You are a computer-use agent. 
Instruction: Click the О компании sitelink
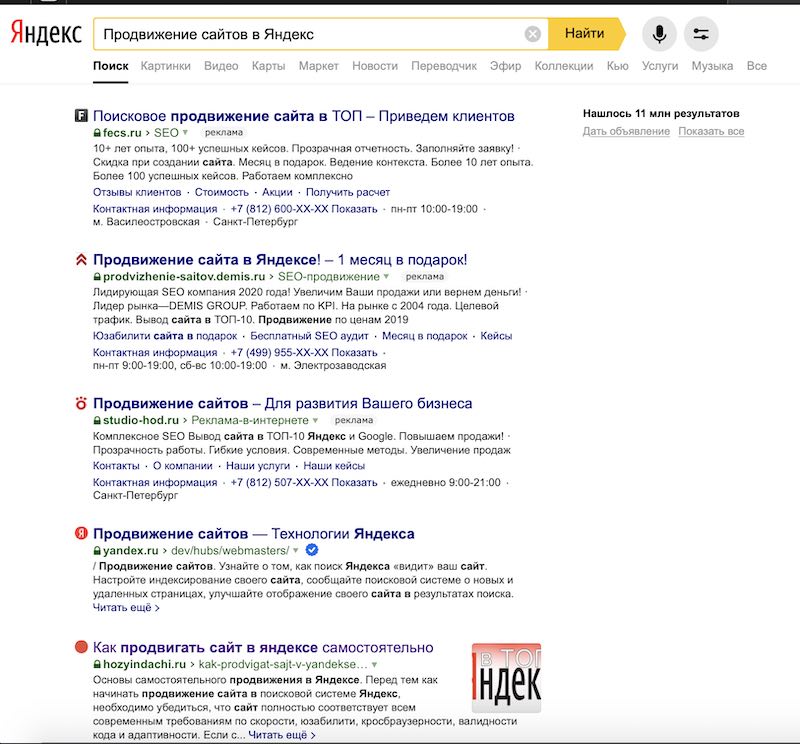click(x=183, y=465)
